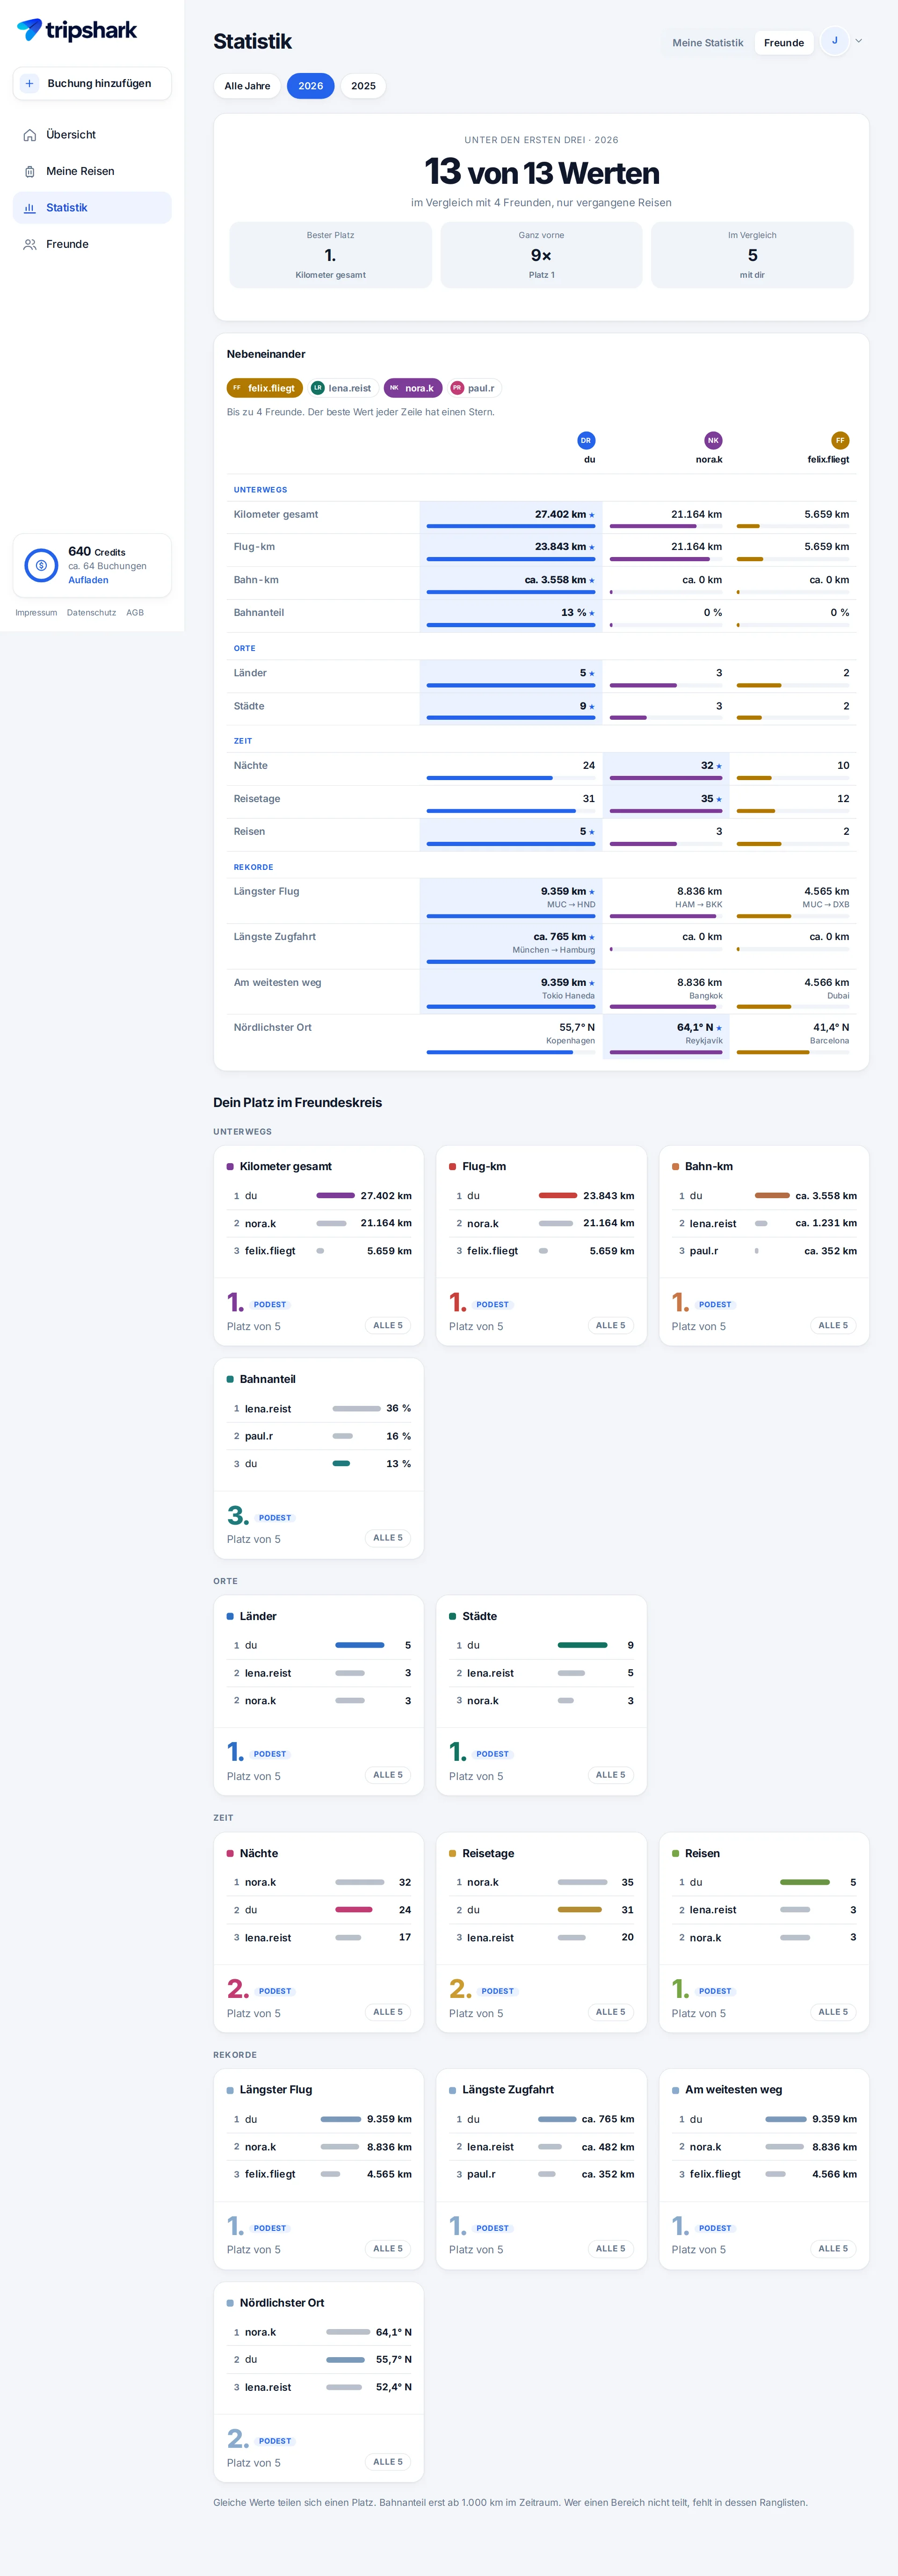Click the credits coin icon
This screenshot has height=2576, width=898.
click(x=41, y=565)
